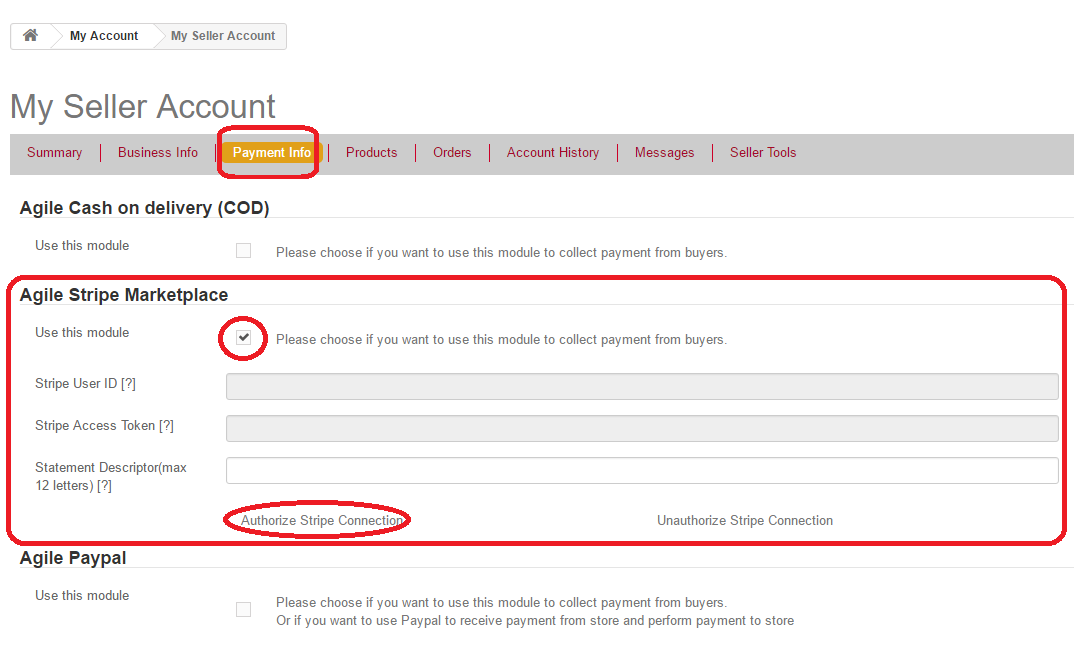Uncheck Agile Stripe Marketplace module checkbox
The height and width of the screenshot is (650, 1074).
point(243,338)
